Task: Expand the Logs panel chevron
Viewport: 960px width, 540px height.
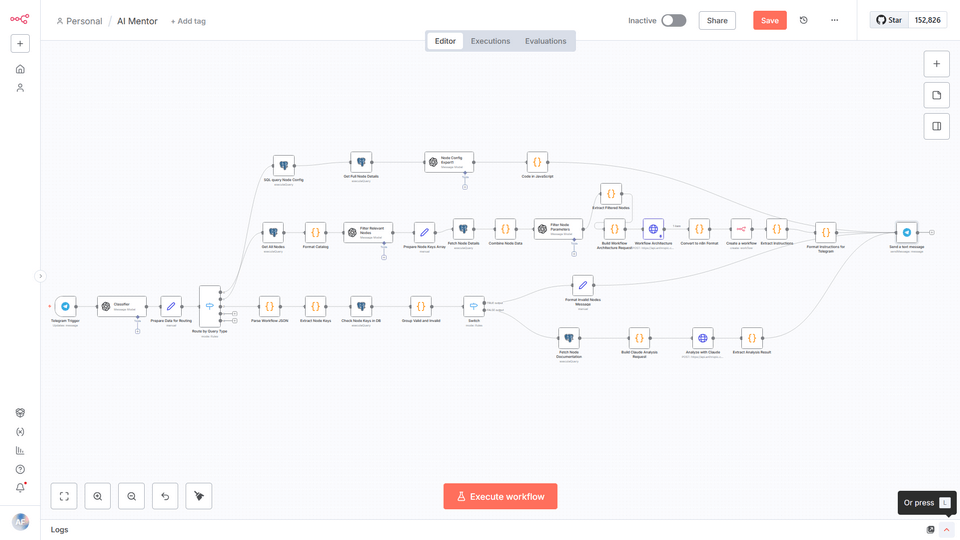Action: tap(946, 530)
